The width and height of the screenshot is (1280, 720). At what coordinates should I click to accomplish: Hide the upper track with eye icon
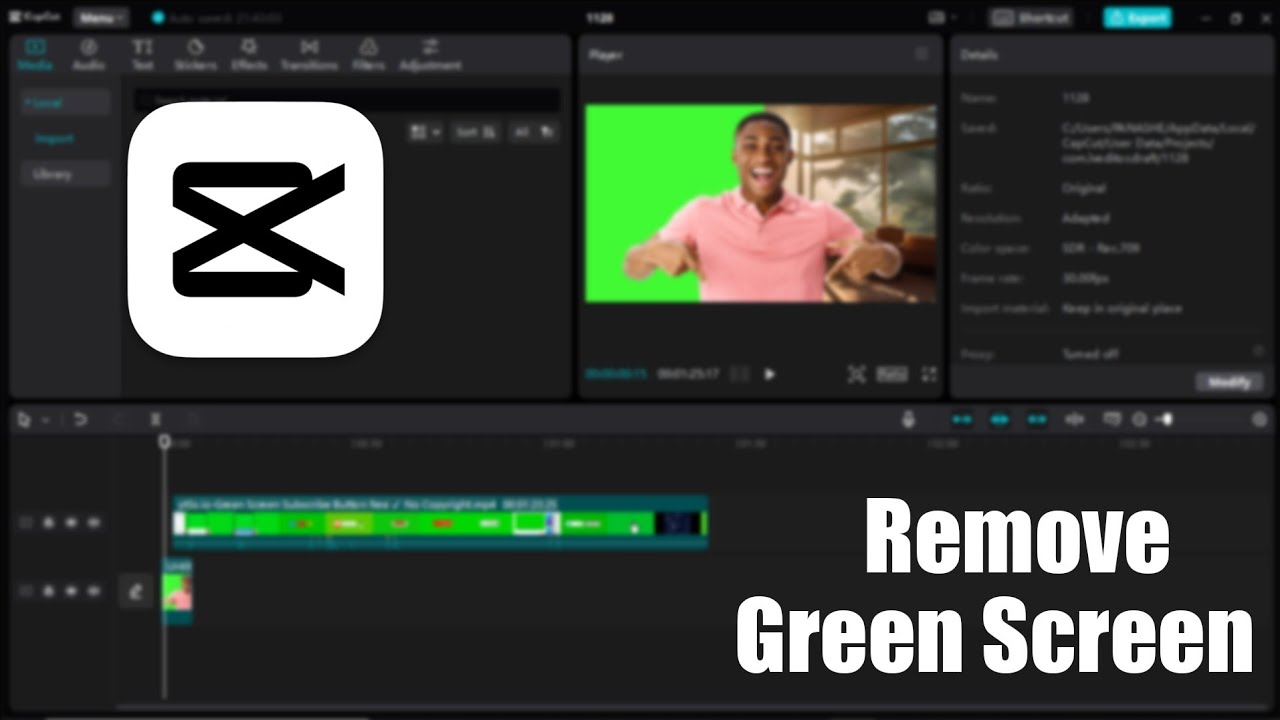71,523
